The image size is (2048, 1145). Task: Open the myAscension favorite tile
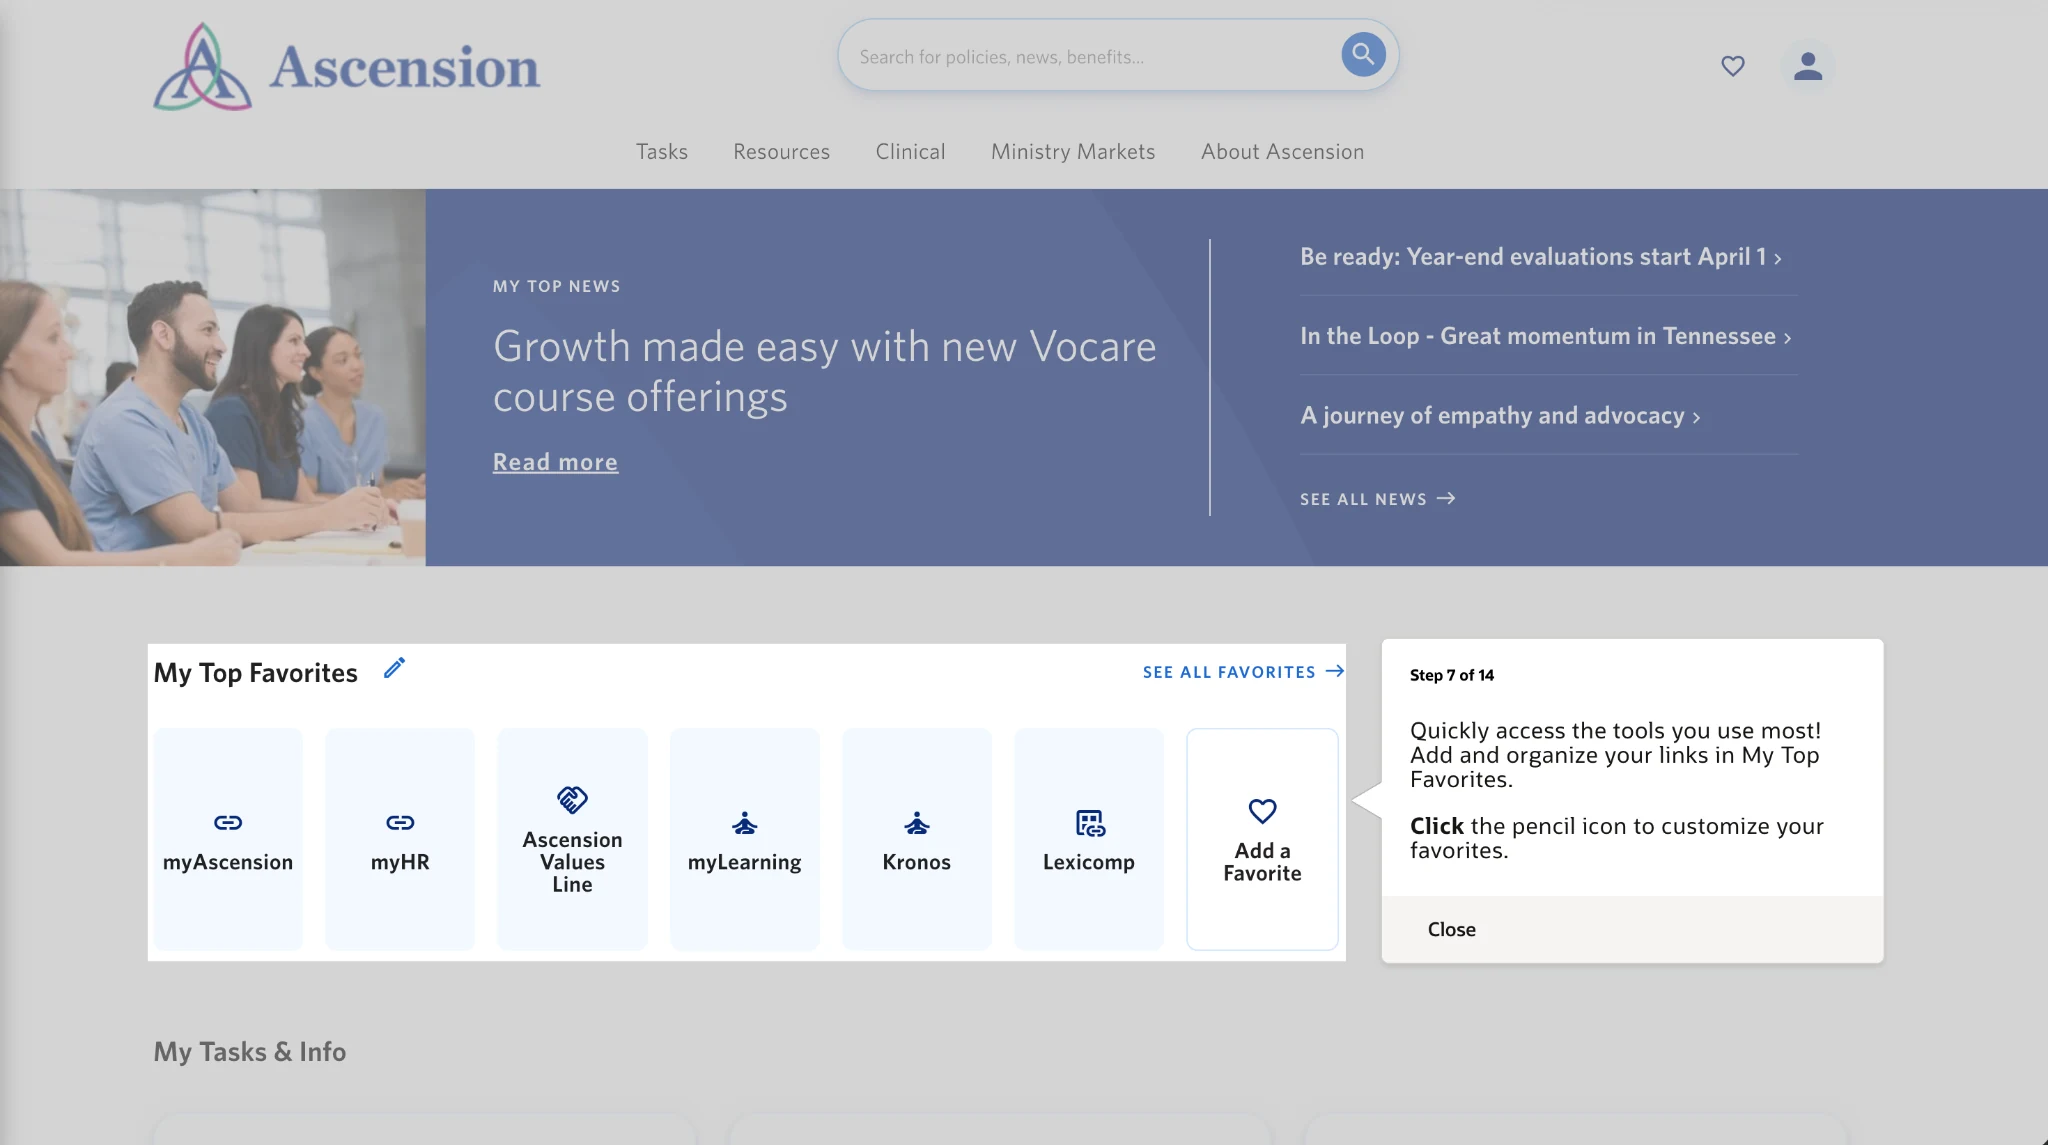(x=228, y=839)
